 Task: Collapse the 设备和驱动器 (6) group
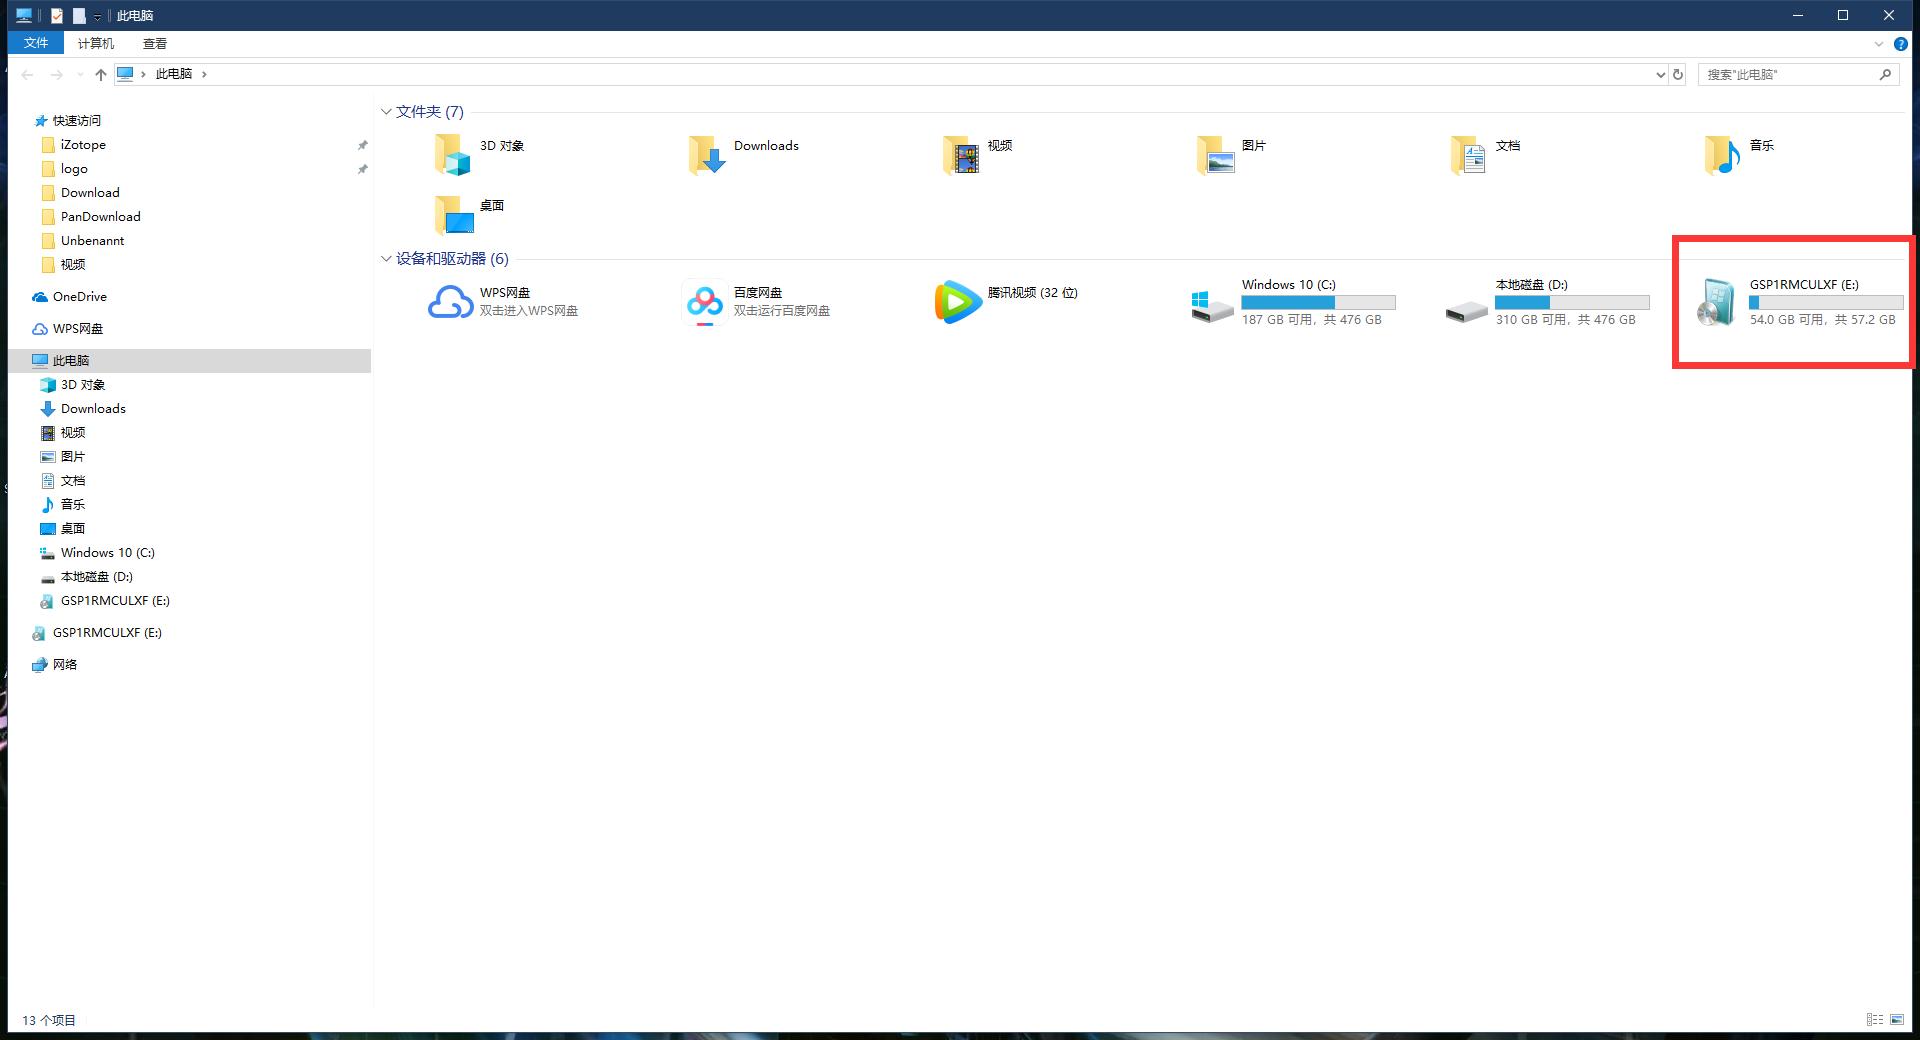click(x=386, y=259)
